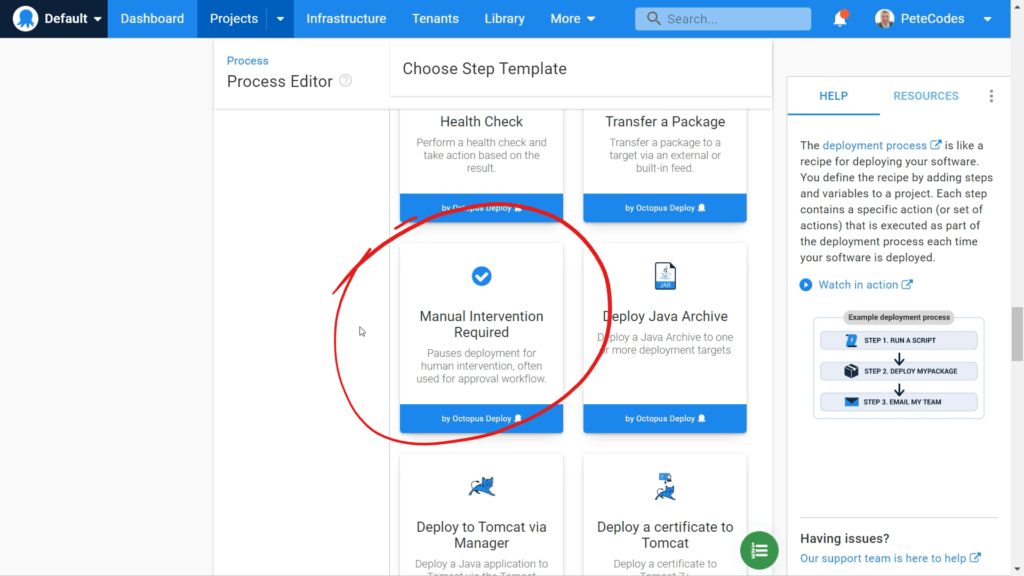The image size is (1024, 576).
Task: Open the Tenants menu
Action: [x=435, y=18]
